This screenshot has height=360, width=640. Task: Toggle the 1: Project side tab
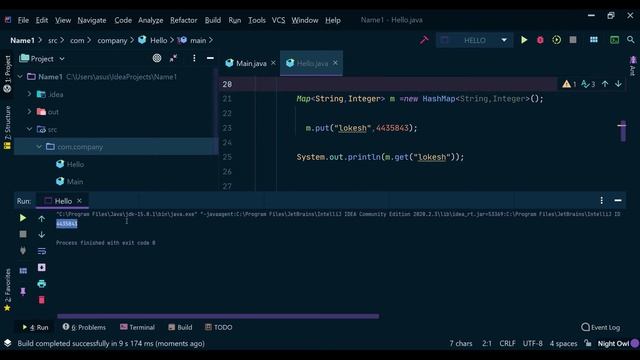click(x=7, y=74)
